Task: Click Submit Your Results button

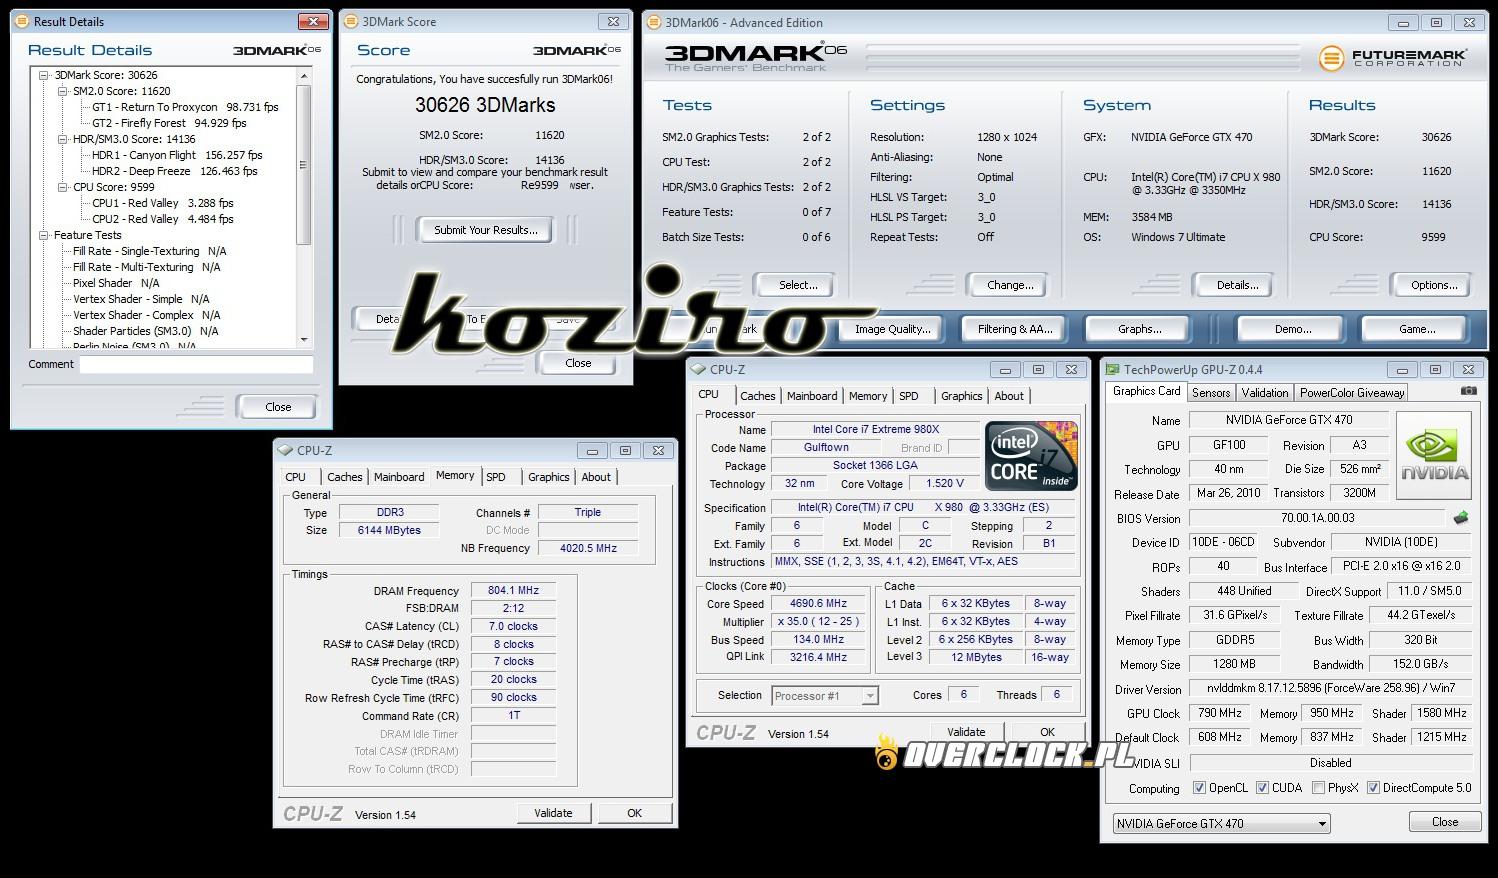Action: tap(486, 230)
